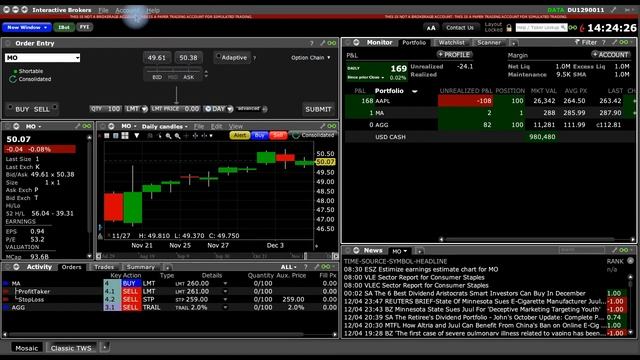
Task: Click the Monitor panel Filter icon
Action: tap(577, 42)
